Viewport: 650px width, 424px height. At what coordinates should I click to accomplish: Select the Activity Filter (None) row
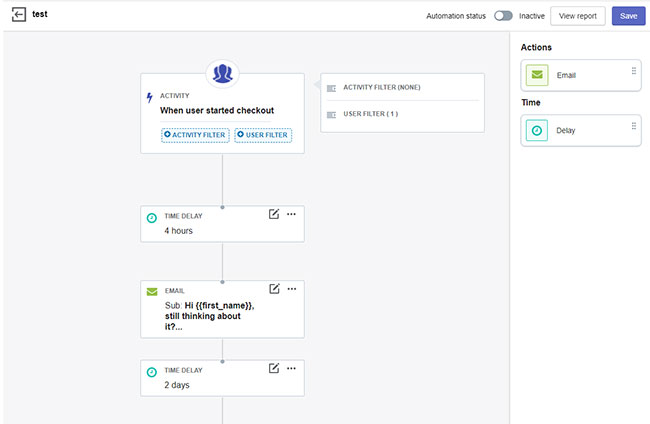402,88
